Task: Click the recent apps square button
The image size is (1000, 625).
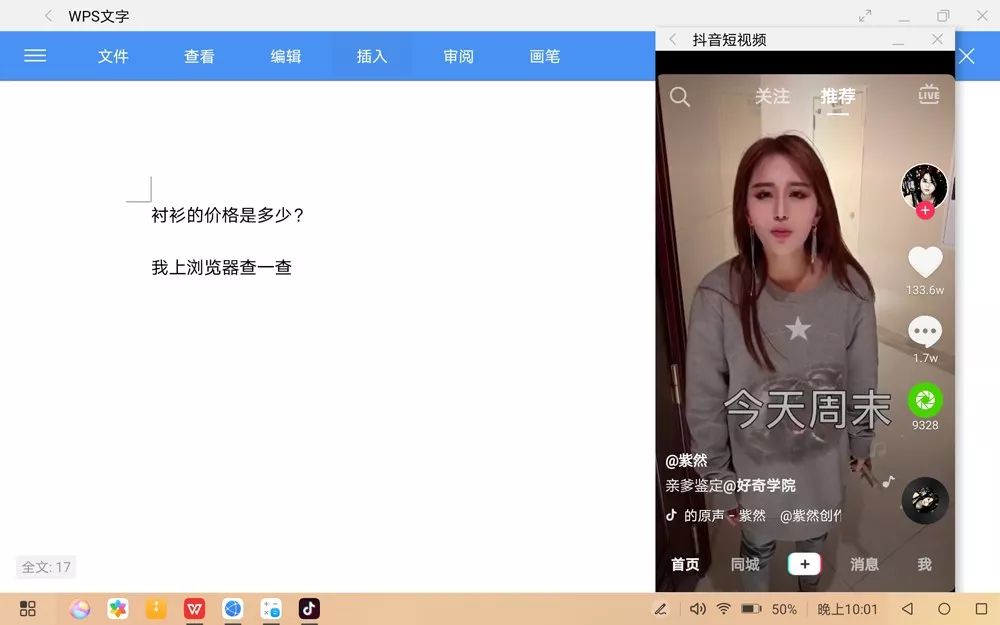Action: [982, 608]
